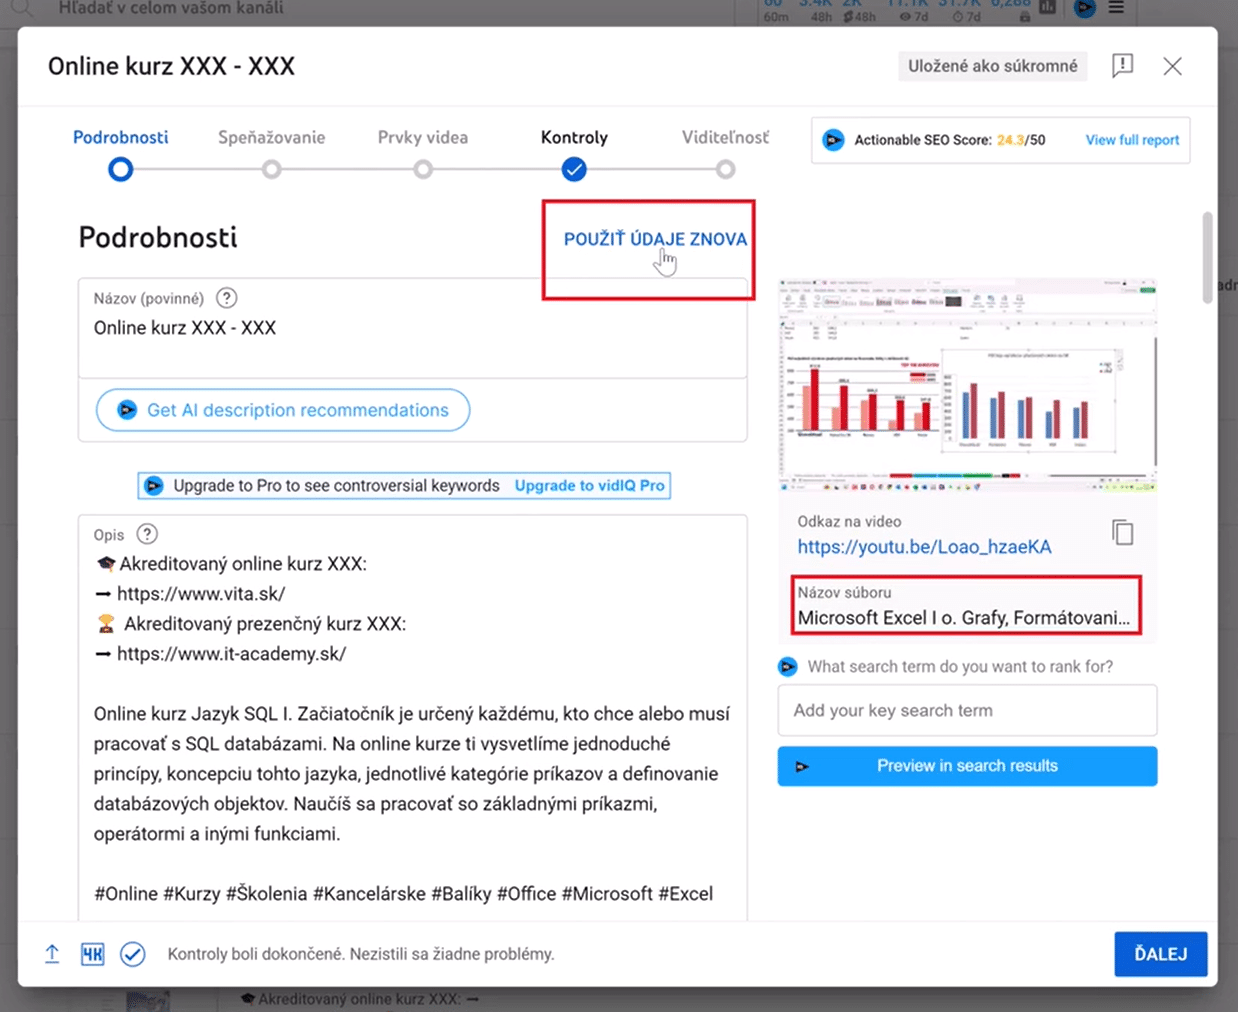1238x1012 pixels.
Task: Go to the Podrobnosti step
Action: pos(120,168)
